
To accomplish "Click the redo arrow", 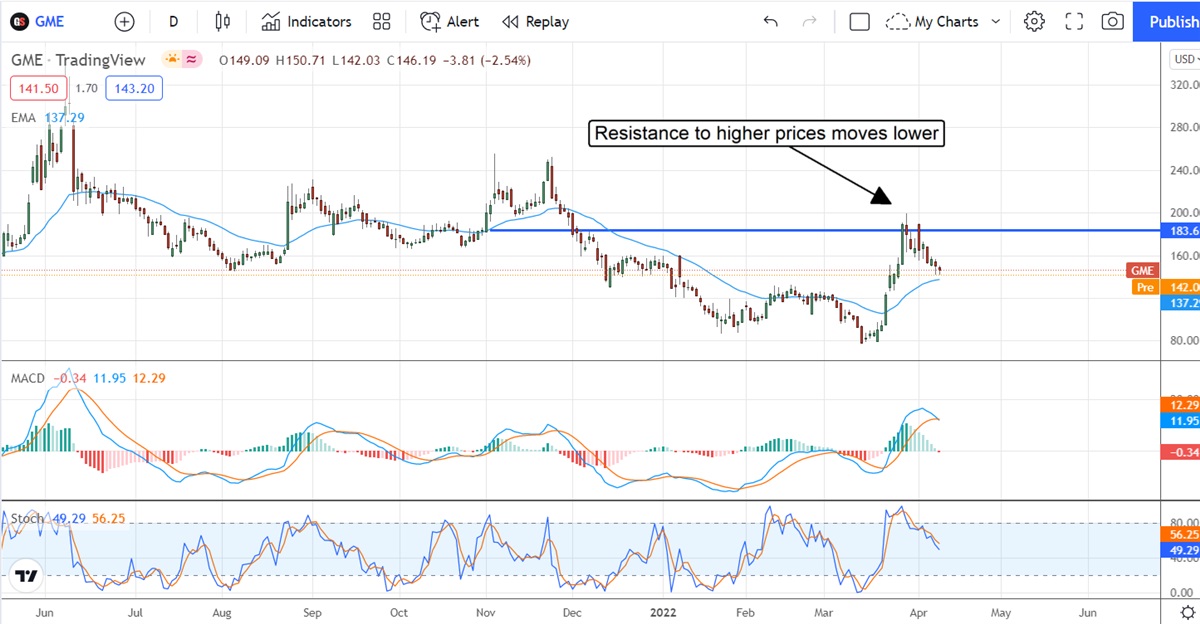I will point(809,21).
